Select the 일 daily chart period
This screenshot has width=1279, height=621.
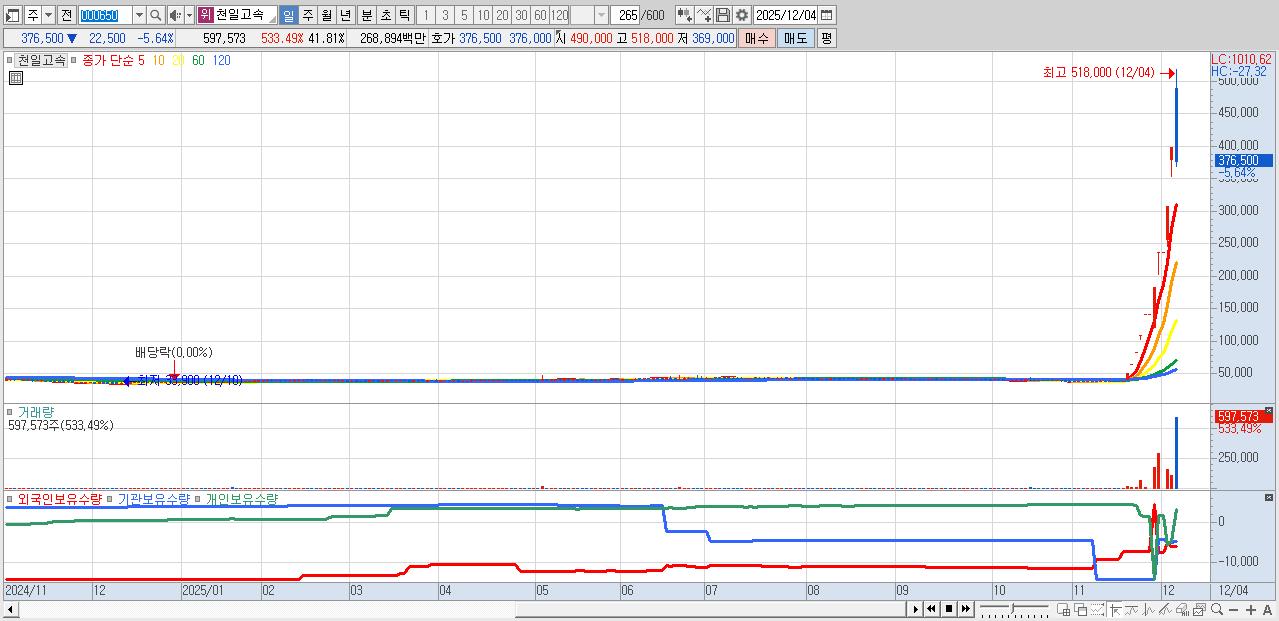pyautogui.click(x=288, y=15)
